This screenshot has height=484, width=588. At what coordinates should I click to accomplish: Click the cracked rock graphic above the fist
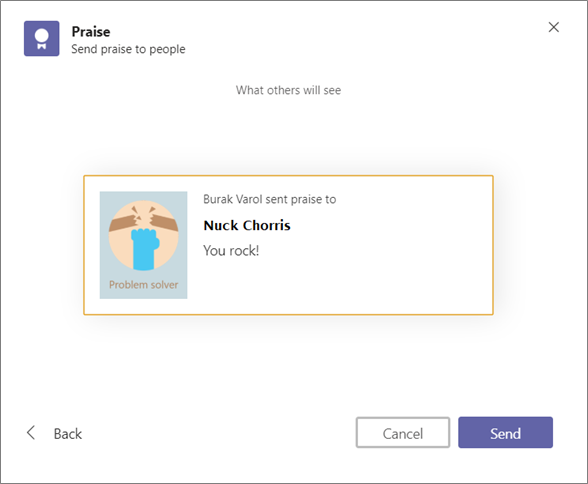pyautogui.click(x=143, y=219)
